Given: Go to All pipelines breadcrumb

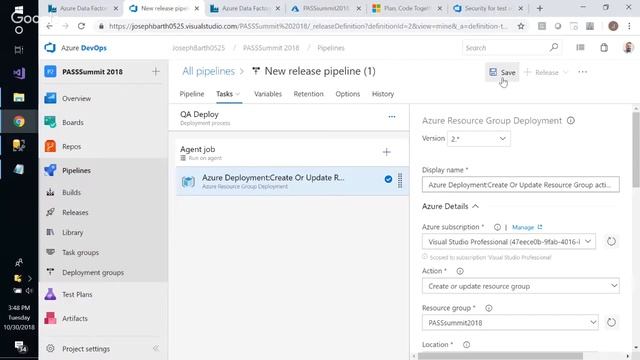Looking at the screenshot, I should pos(209,71).
